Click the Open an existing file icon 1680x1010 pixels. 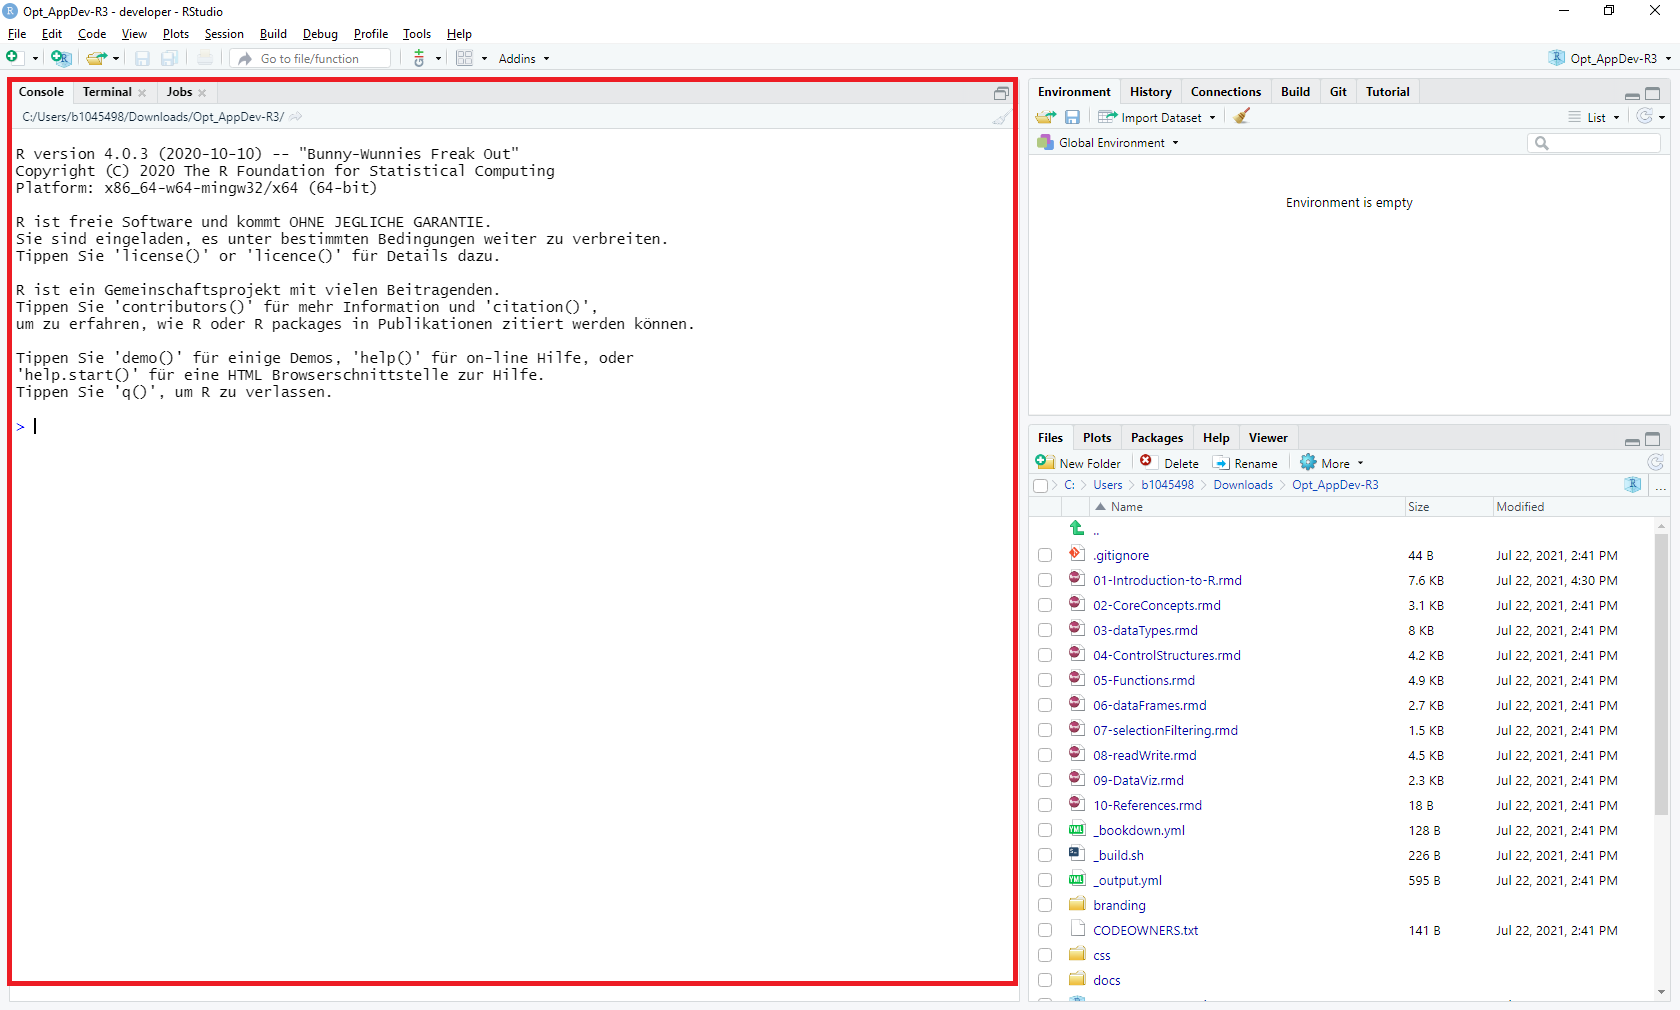[x=96, y=58]
